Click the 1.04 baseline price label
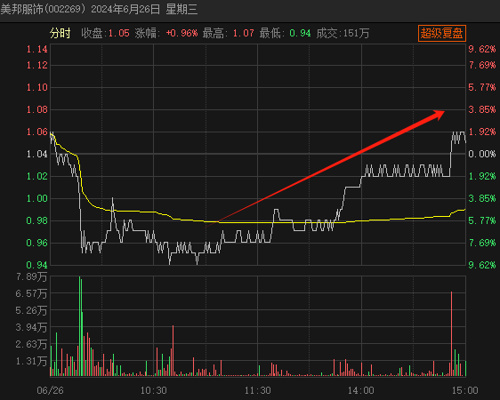This screenshot has width=500, height=400. [37, 154]
